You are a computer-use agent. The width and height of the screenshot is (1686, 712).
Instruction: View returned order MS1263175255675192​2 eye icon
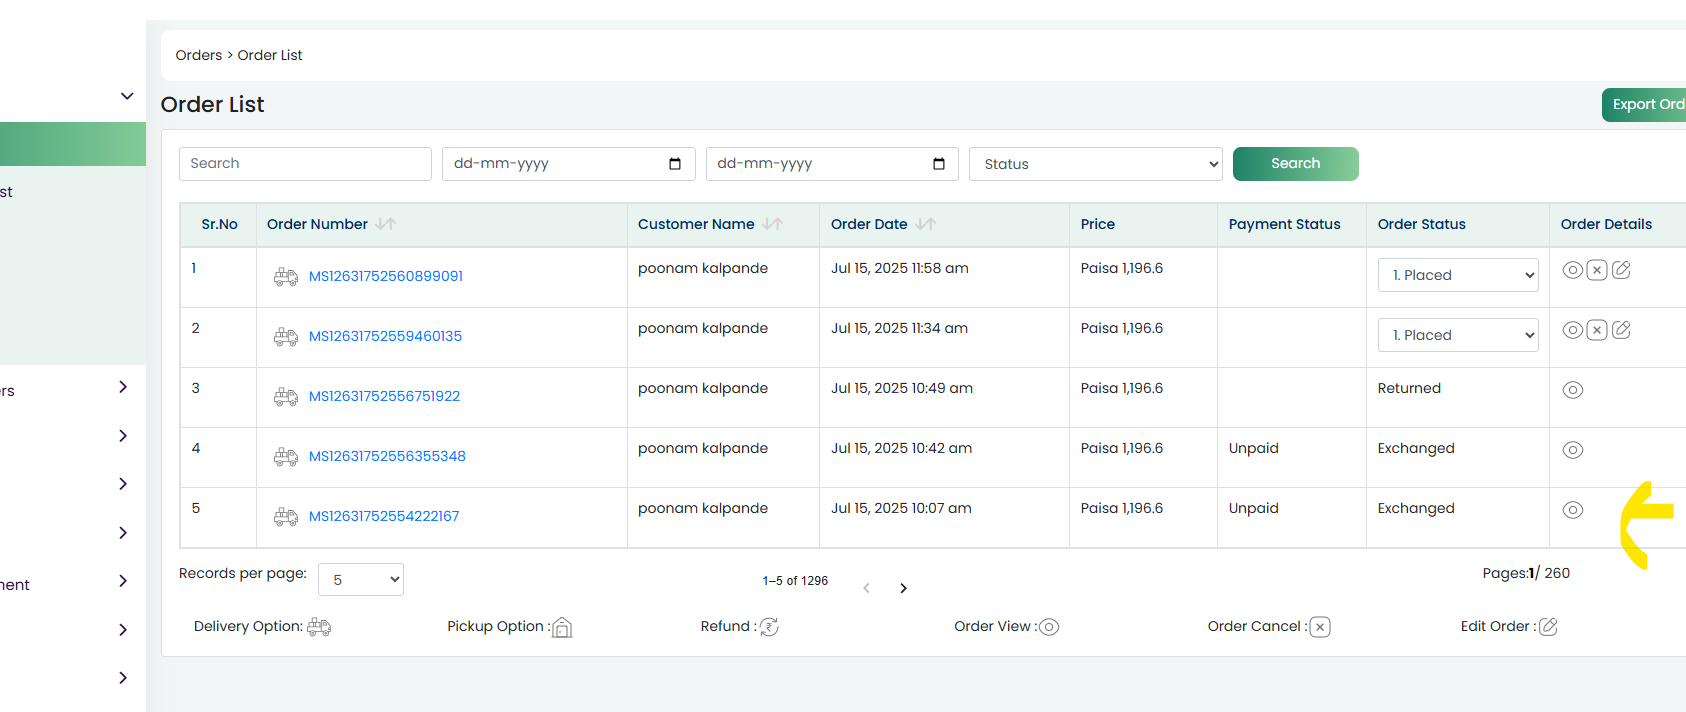click(x=1573, y=390)
